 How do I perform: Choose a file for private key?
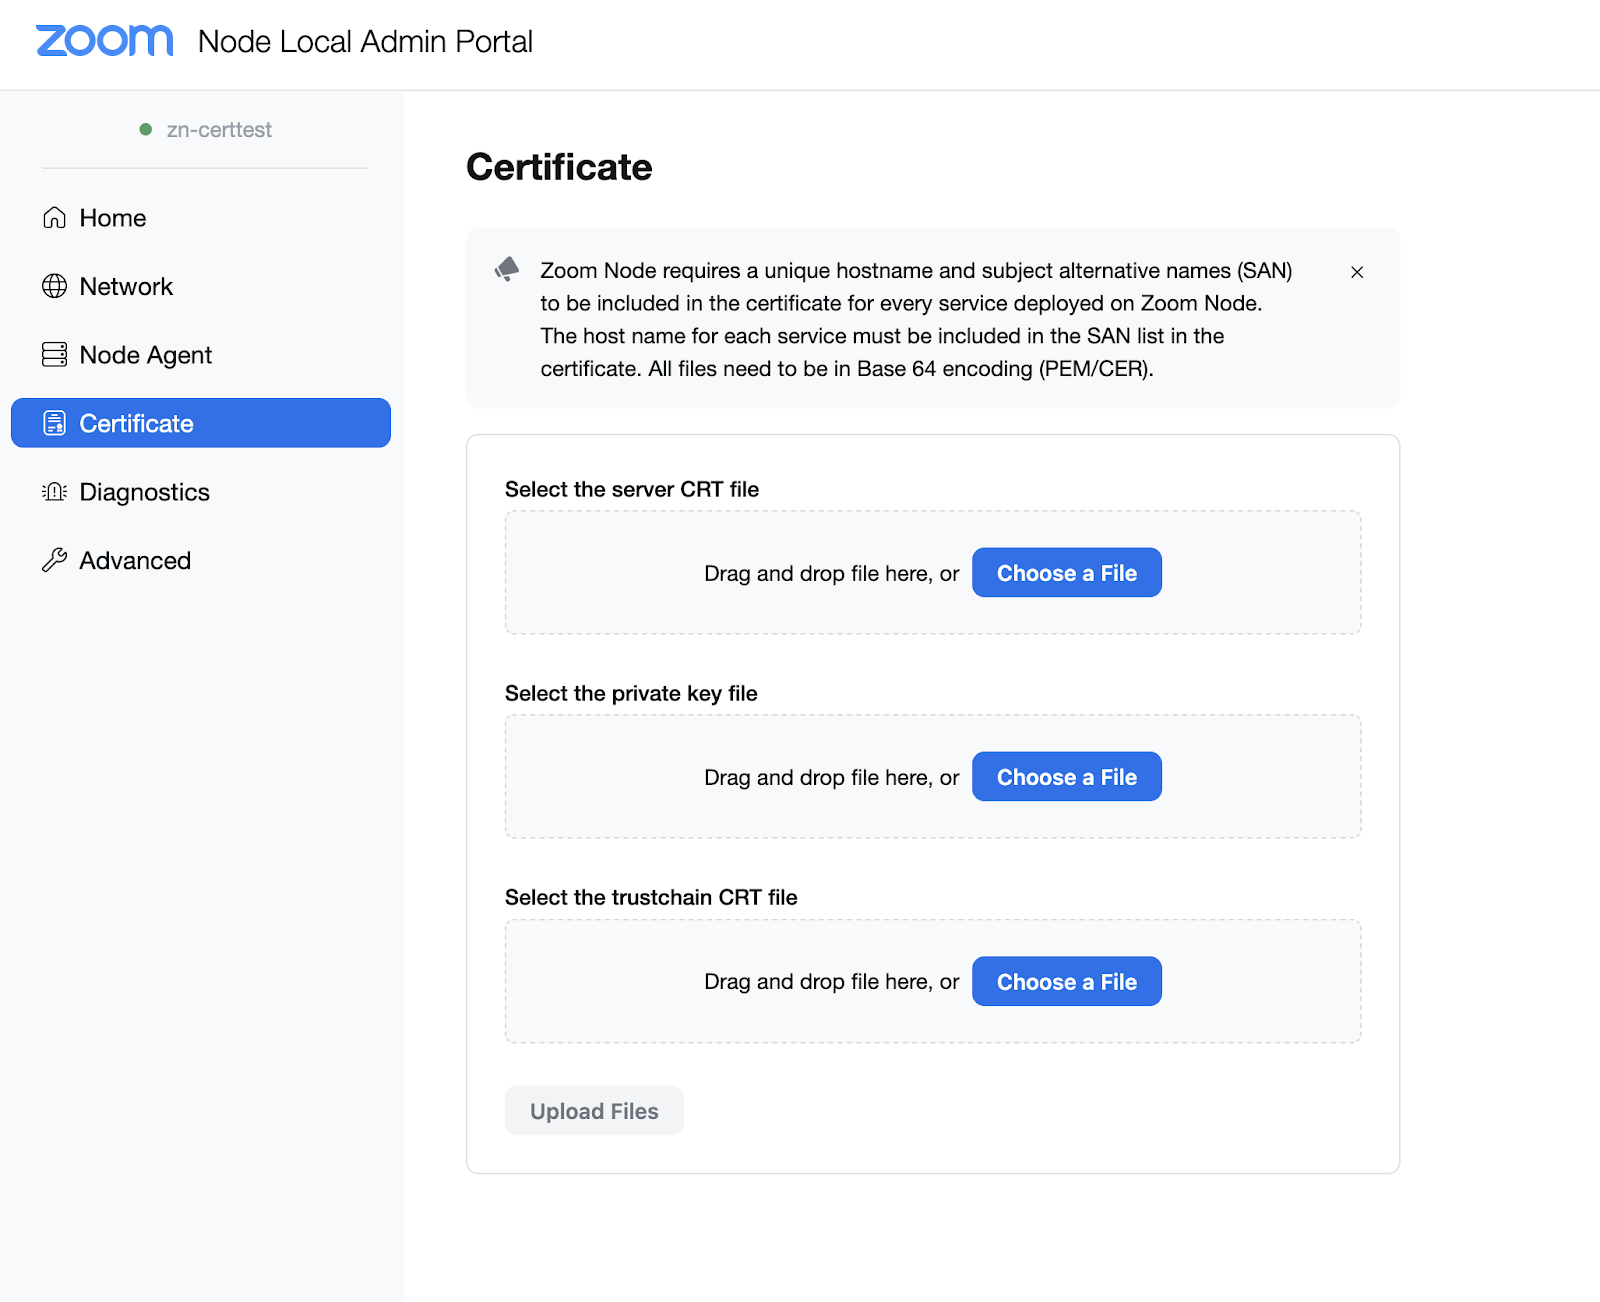coord(1066,777)
